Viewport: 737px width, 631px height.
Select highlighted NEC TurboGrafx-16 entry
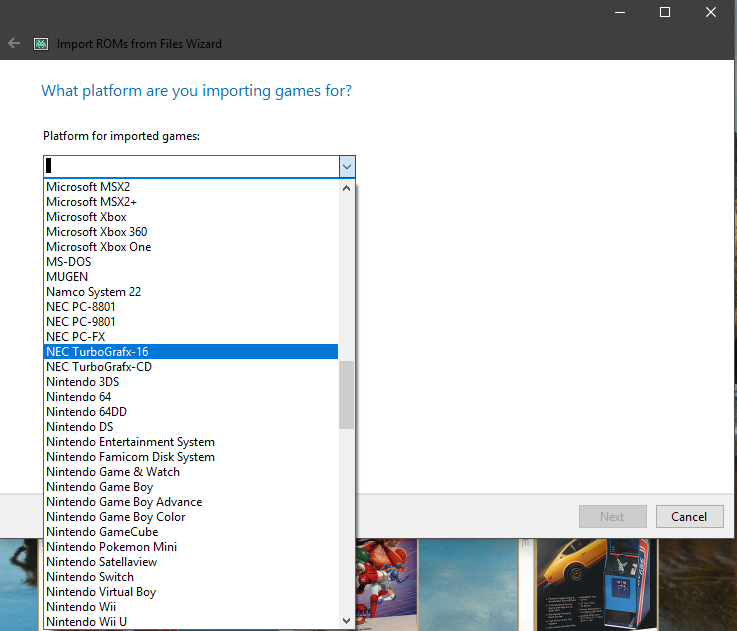tap(191, 352)
